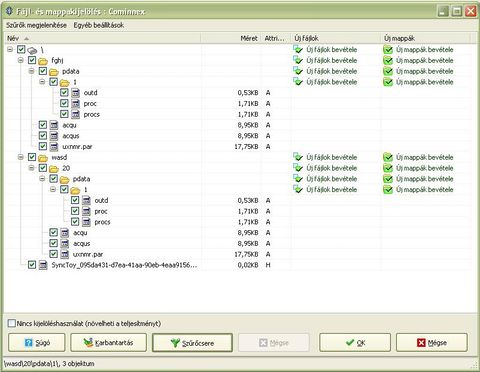
Task: Open 'Egyéb beállítások' menu
Action: click(x=99, y=25)
